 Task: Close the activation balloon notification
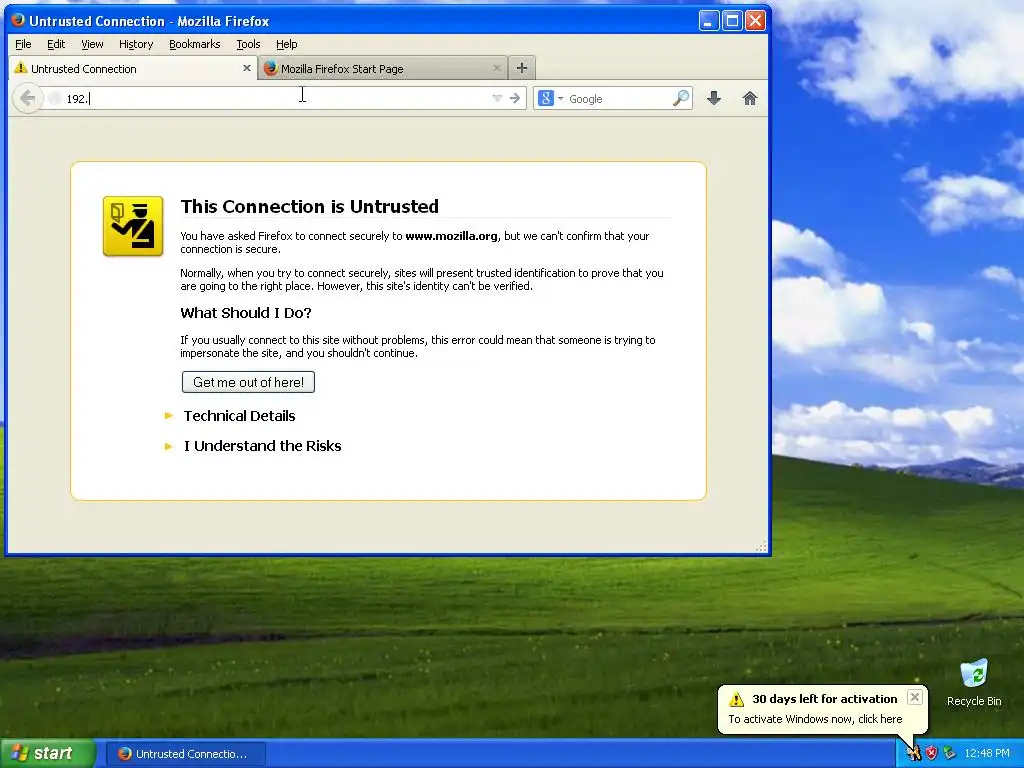[x=915, y=697]
